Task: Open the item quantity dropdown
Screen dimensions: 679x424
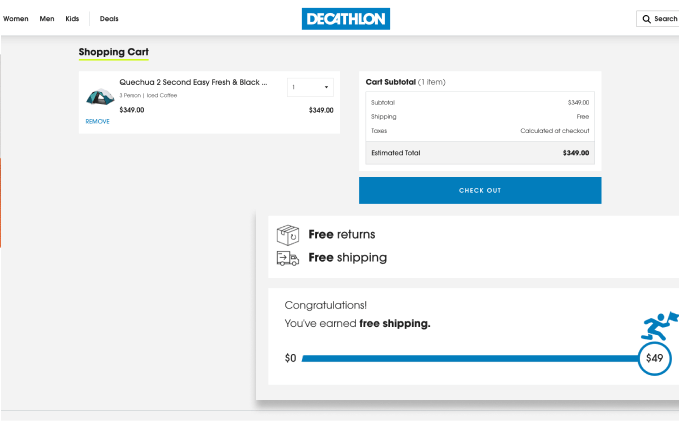Action: (x=310, y=87)
